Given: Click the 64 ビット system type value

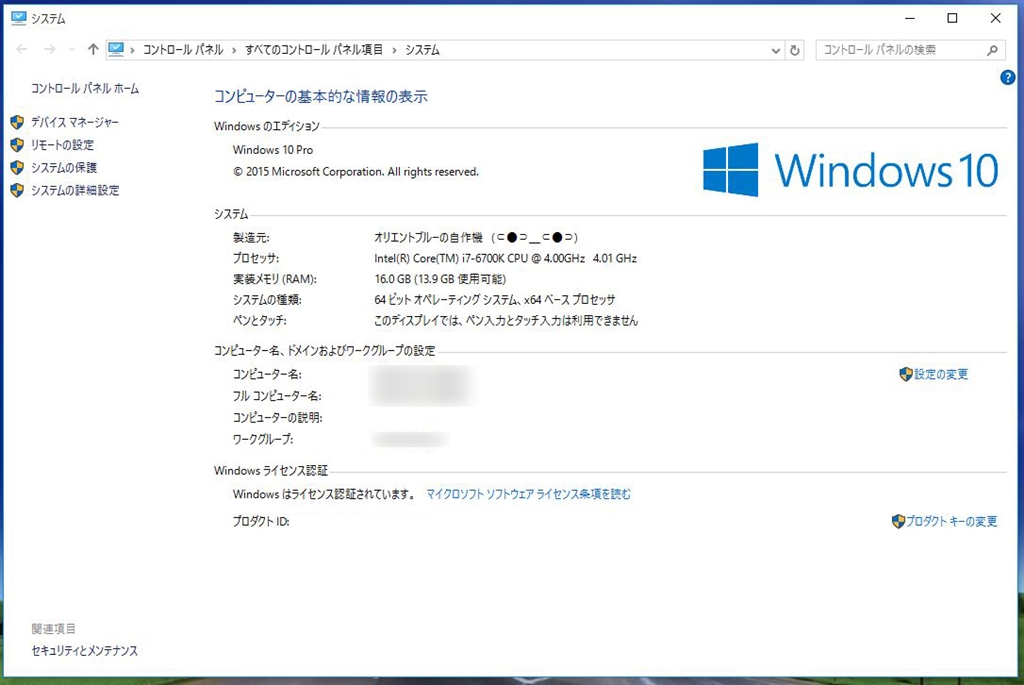Looking at the screenshot, I should (494, 300).
